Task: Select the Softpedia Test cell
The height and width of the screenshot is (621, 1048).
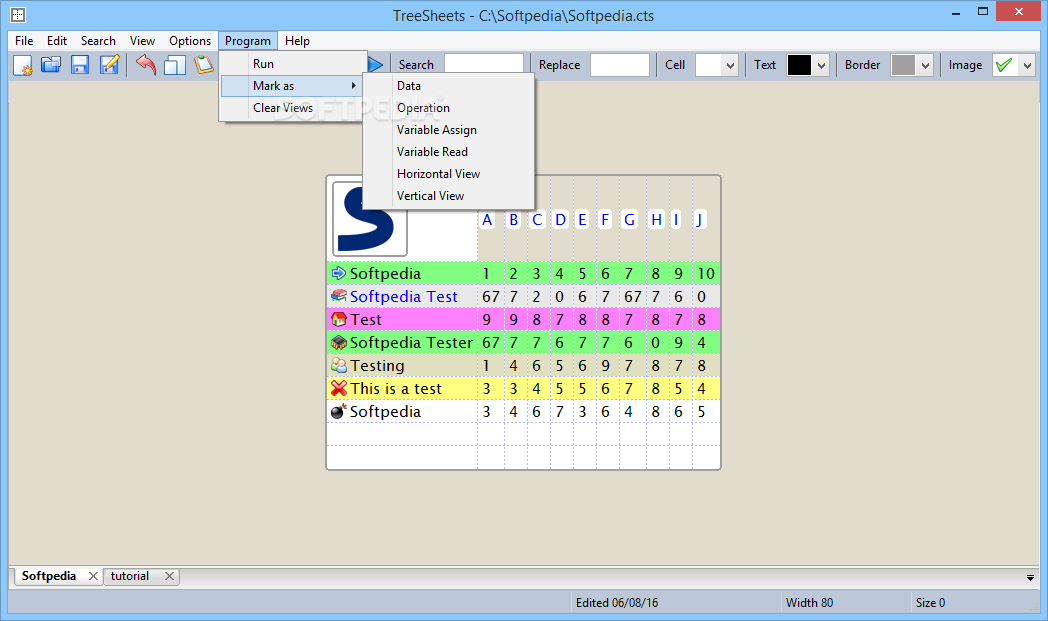Action: click(403, 296)
